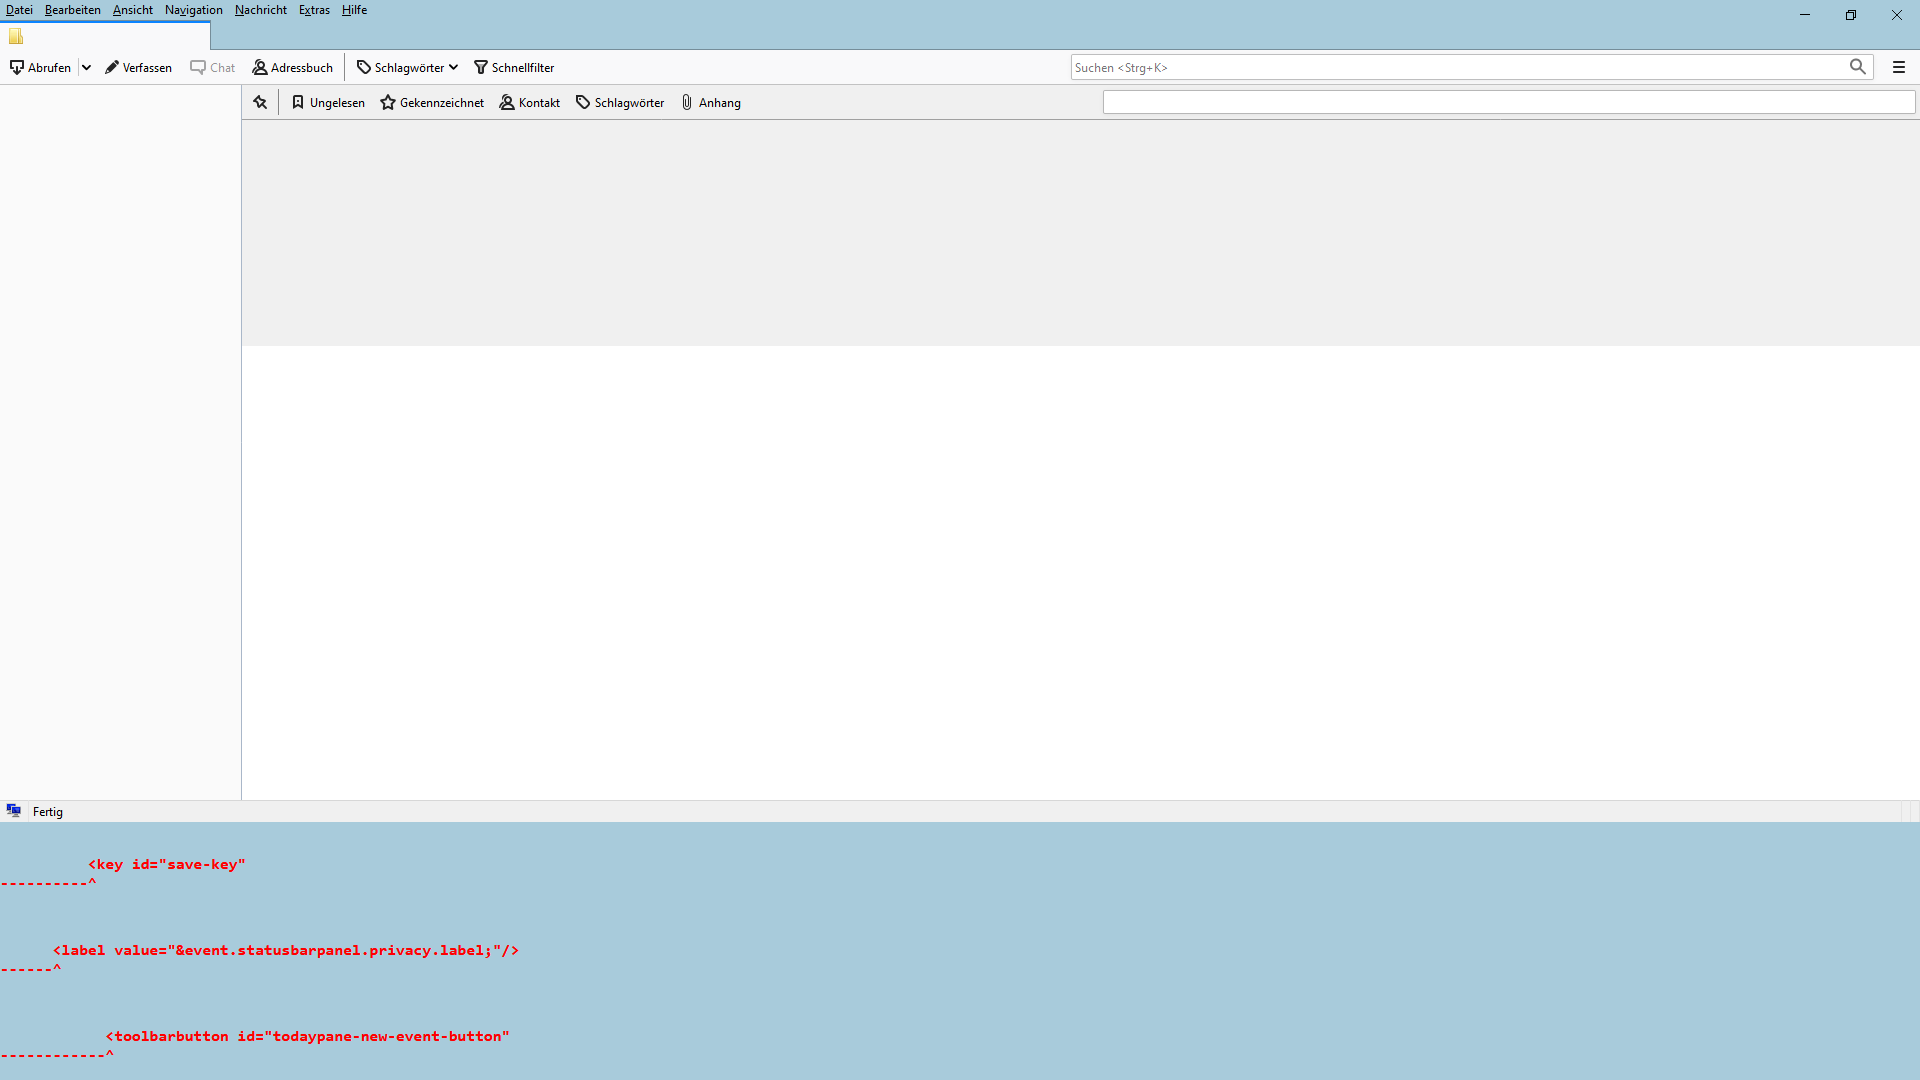1920x1080 pixels.
Task: Filter messages with Anhang attachment
Action: point(711,103)
